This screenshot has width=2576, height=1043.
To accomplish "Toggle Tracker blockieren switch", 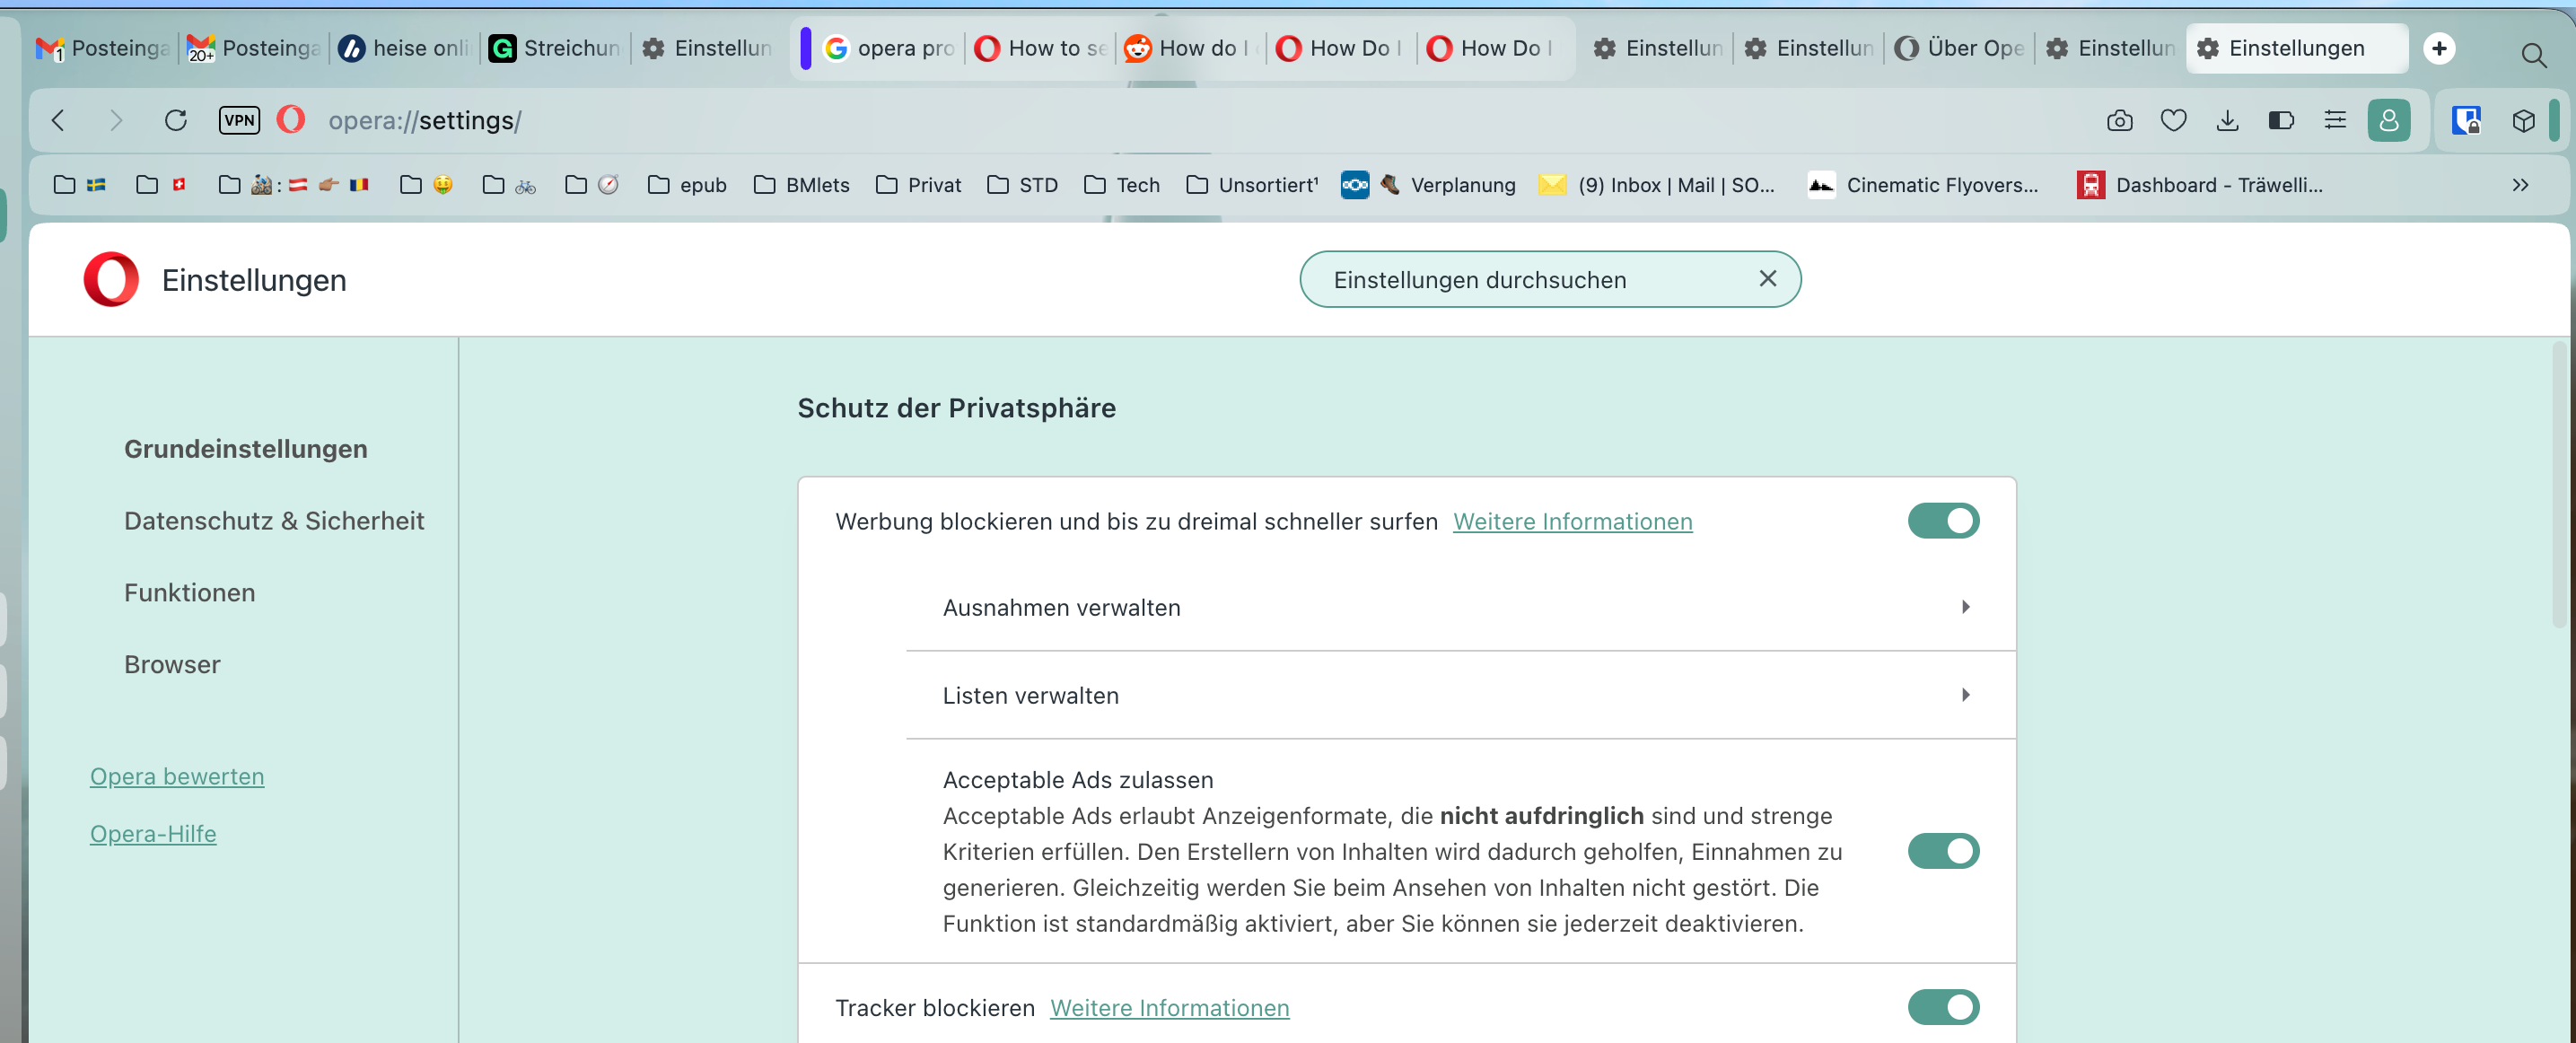I will coord(1942,1007).
